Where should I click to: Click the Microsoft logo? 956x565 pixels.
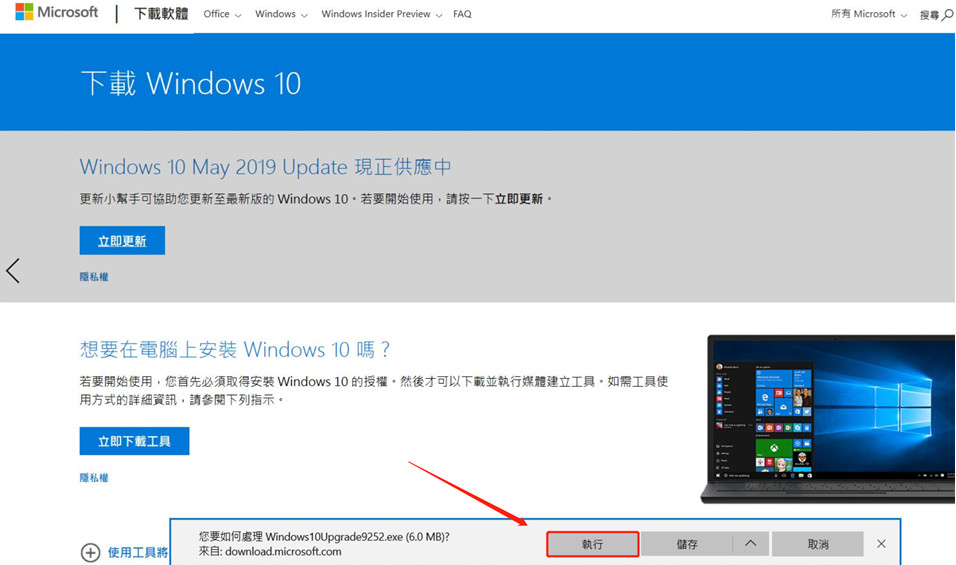point(57,12)
